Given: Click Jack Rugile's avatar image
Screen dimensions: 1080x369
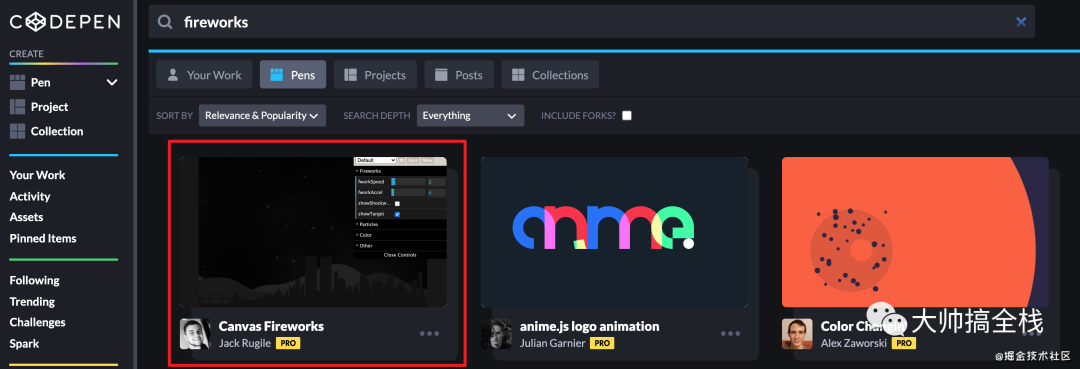Looking at the screenshot, I should tap(195, 333).
